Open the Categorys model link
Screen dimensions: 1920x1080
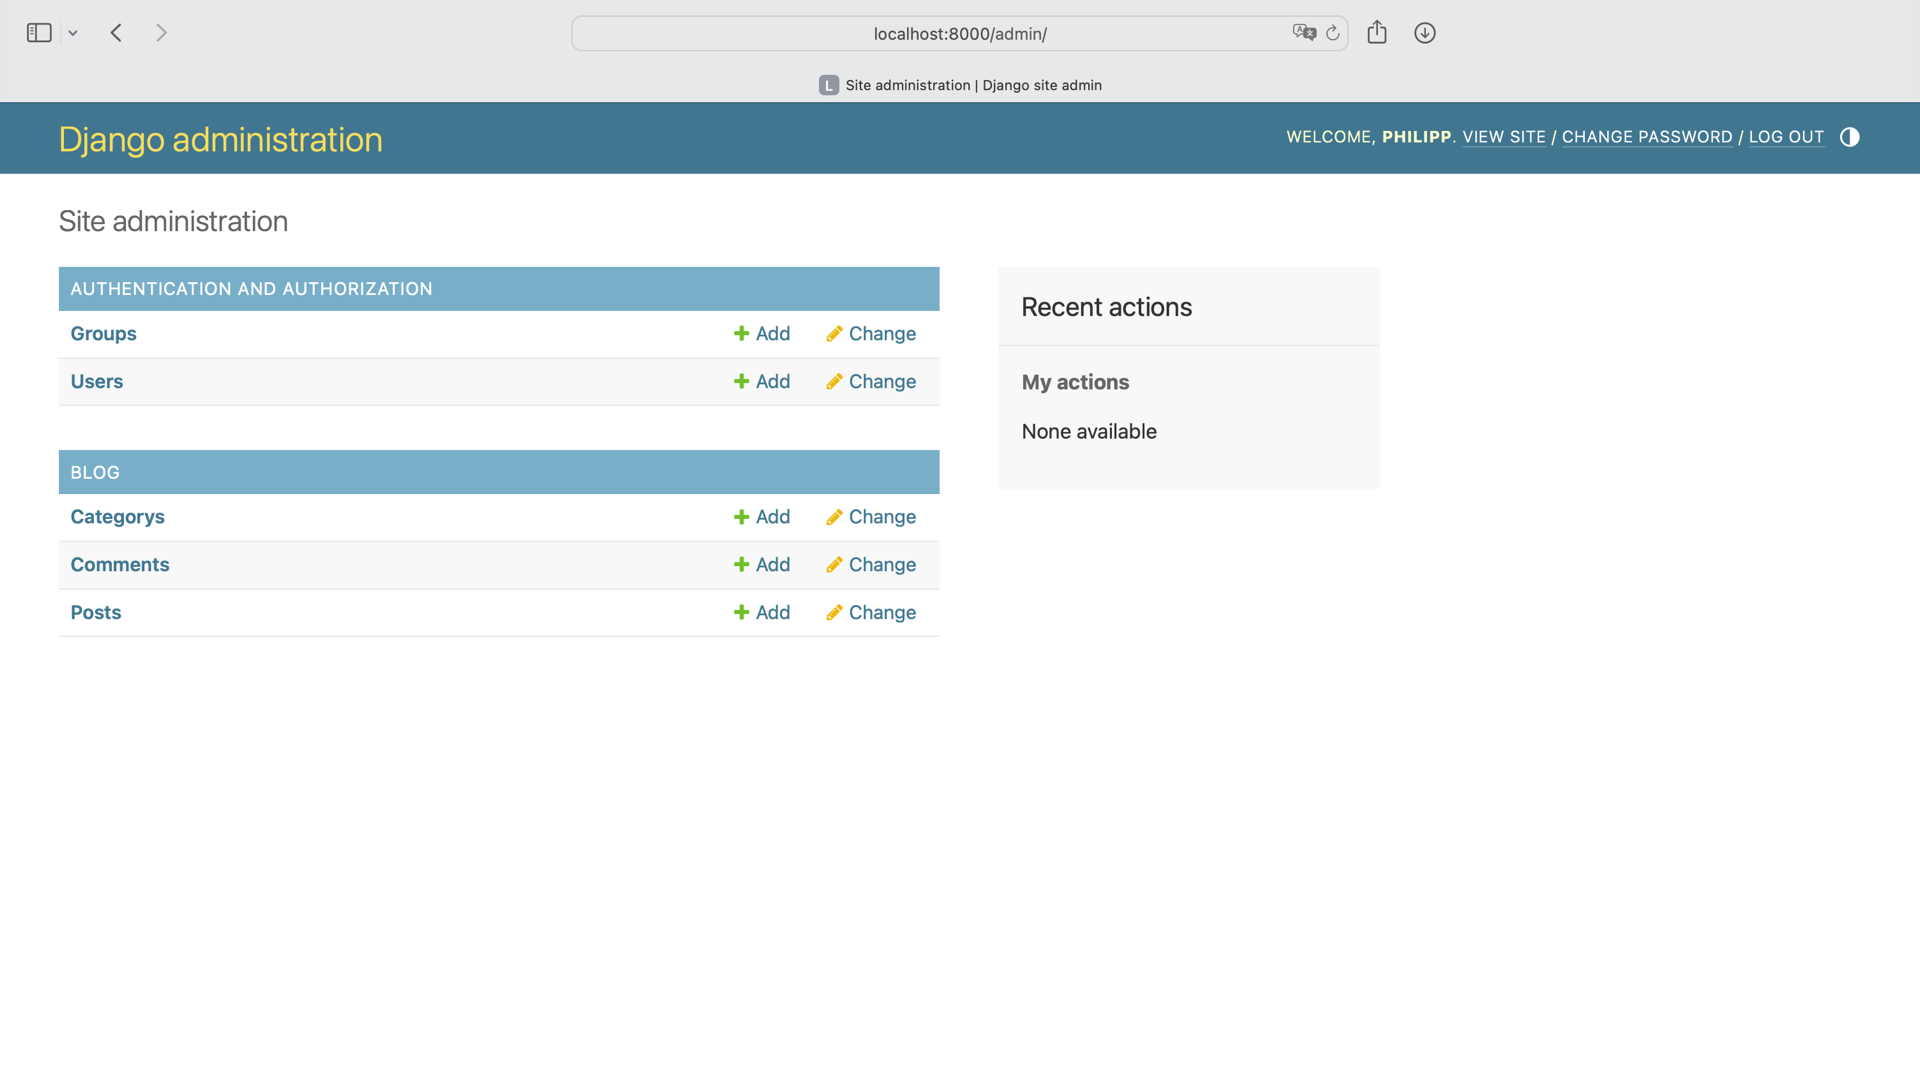(117, 517)
